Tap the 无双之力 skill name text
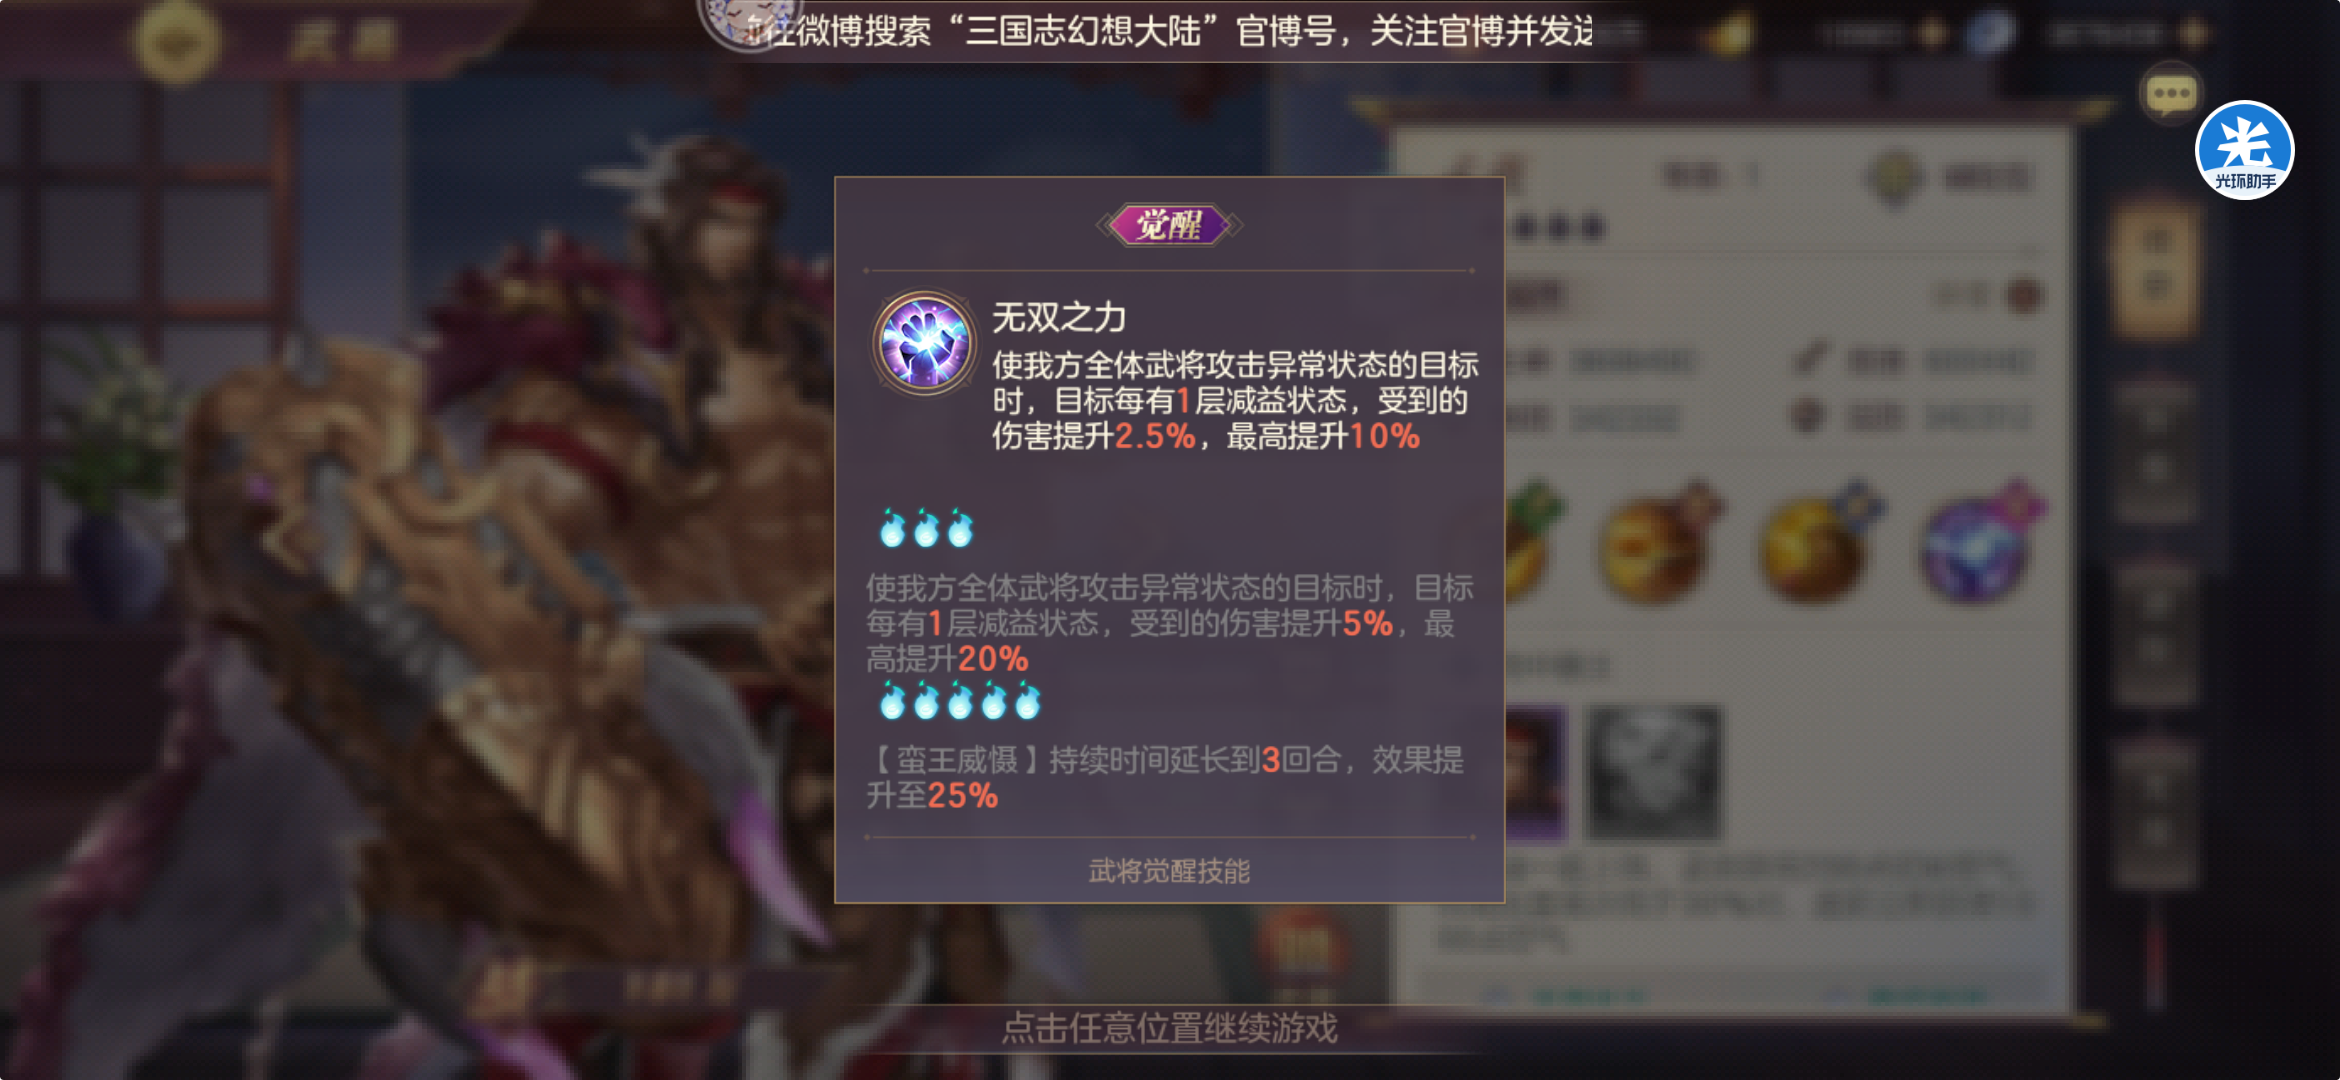 [x=1059, y=318]
